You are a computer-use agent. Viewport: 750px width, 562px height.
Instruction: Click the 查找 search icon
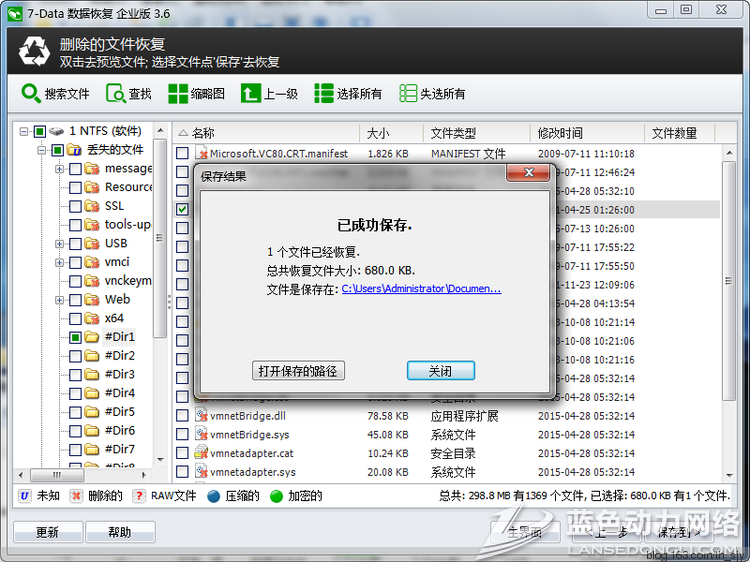pyautogui.click(x=114, y=94)
